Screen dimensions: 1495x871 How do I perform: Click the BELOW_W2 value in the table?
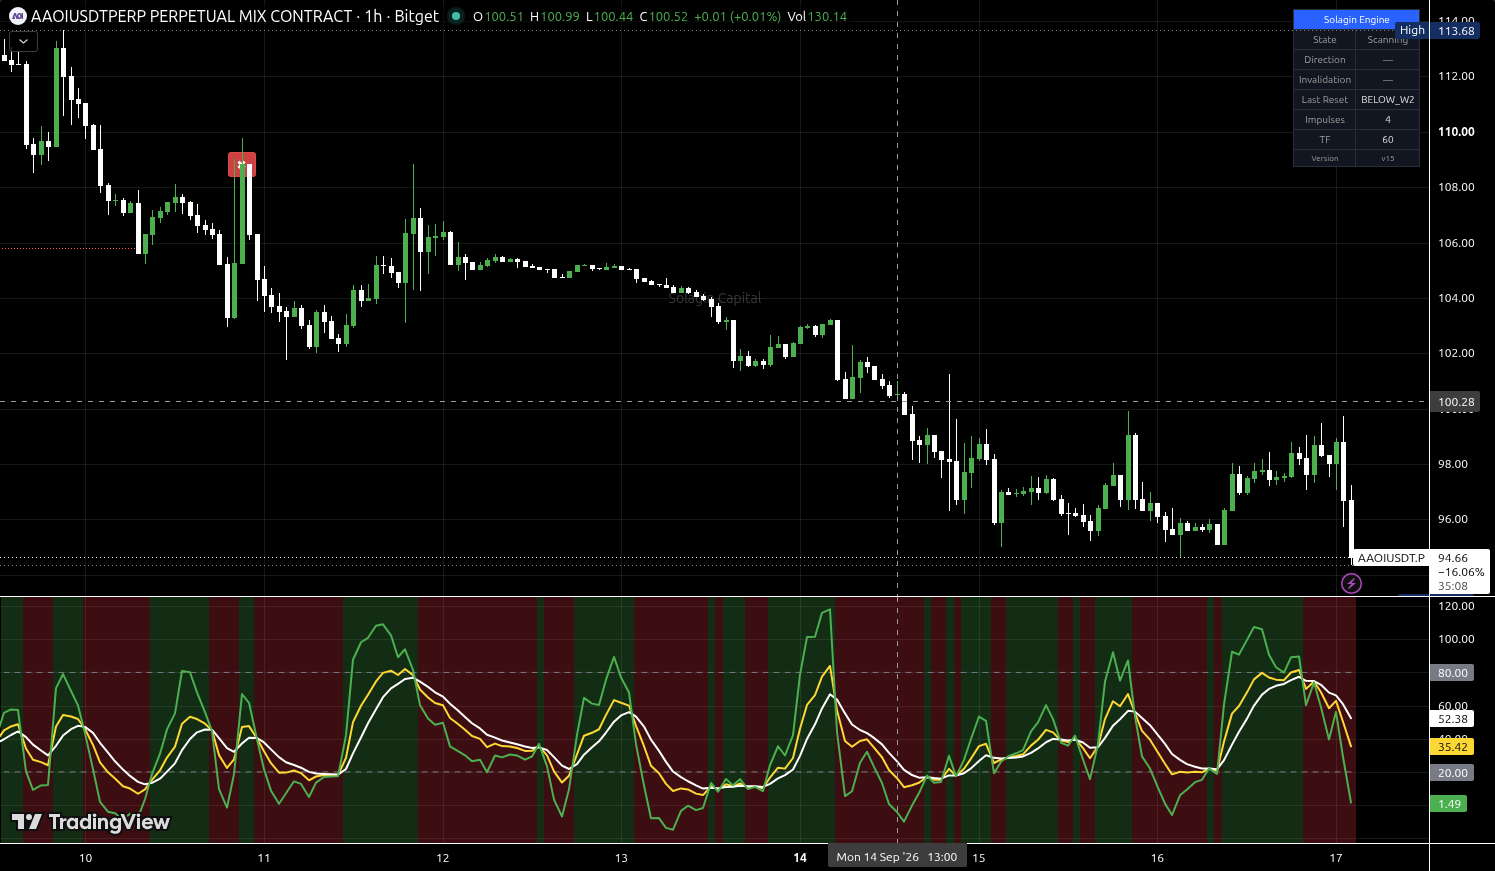tap(1387, 100)
